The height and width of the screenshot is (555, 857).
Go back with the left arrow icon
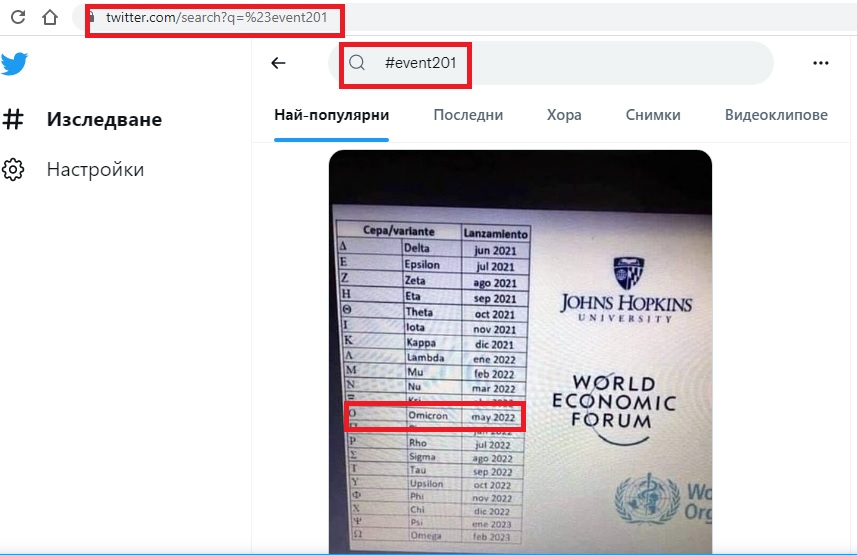(278, 63)
